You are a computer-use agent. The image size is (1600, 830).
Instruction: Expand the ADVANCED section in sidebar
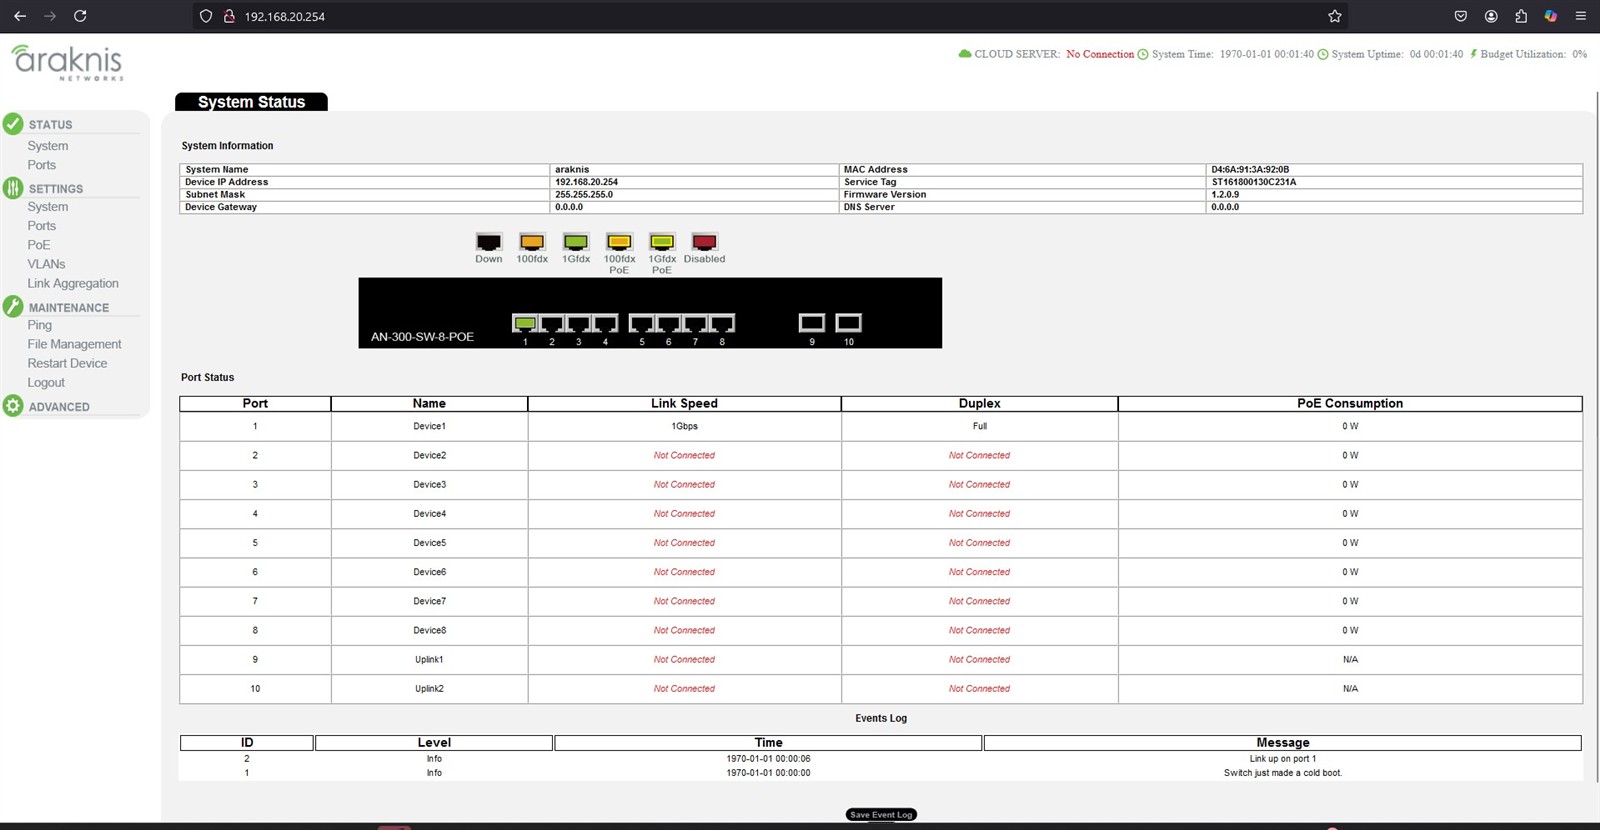59,407
